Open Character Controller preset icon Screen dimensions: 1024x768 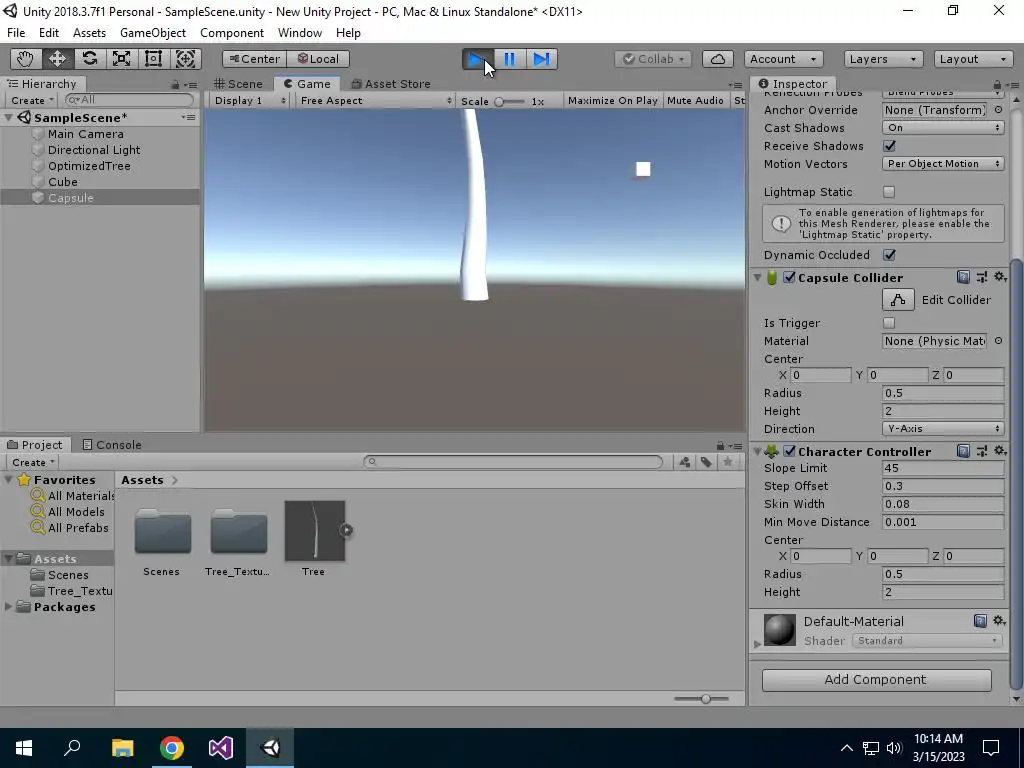[982, 451]
